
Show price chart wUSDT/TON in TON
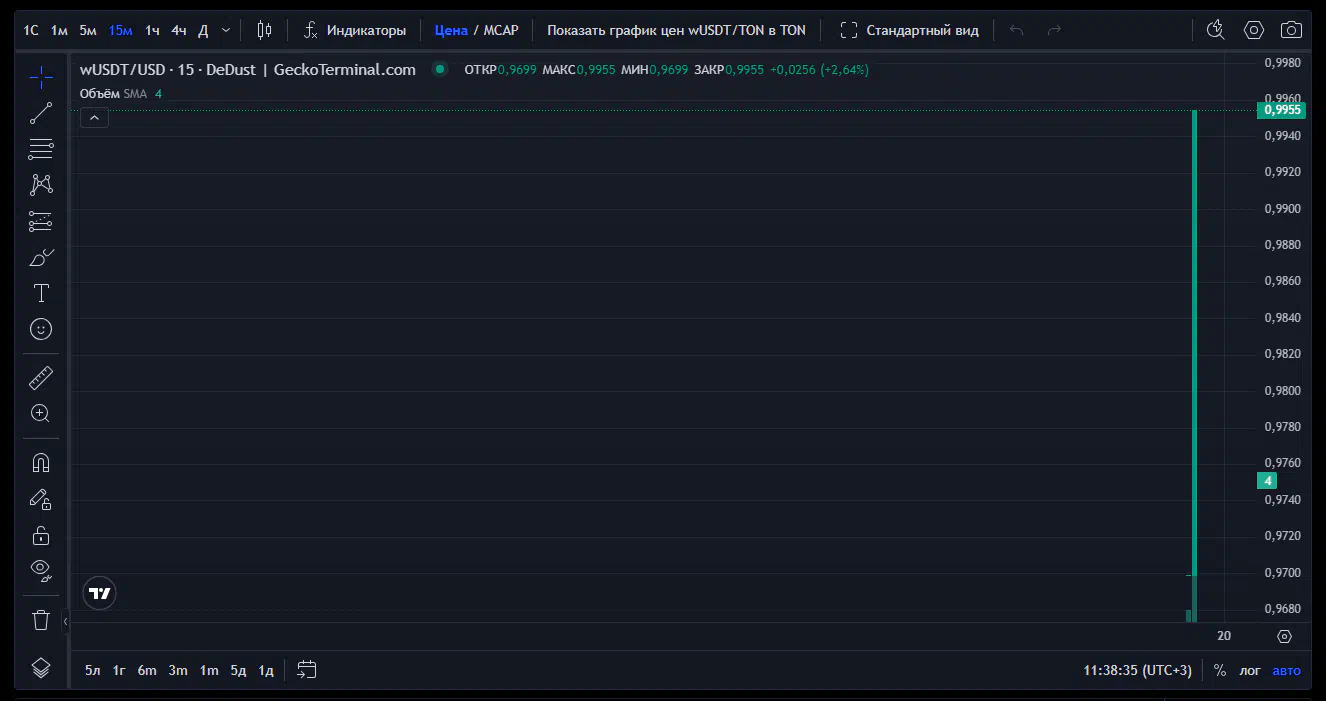(676, 30)
